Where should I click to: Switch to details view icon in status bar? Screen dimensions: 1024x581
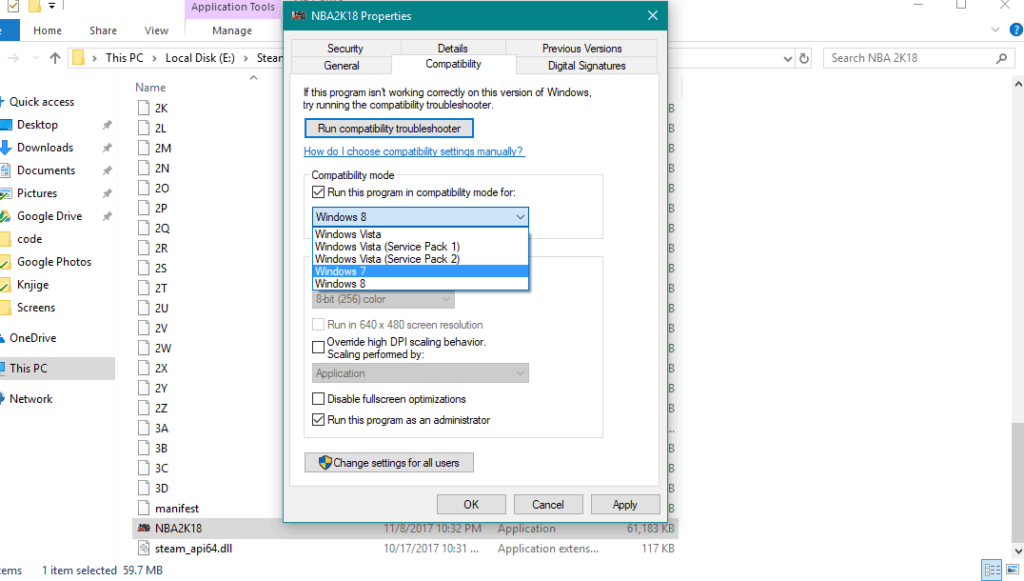pyautogui.click(x=991, y=570)
